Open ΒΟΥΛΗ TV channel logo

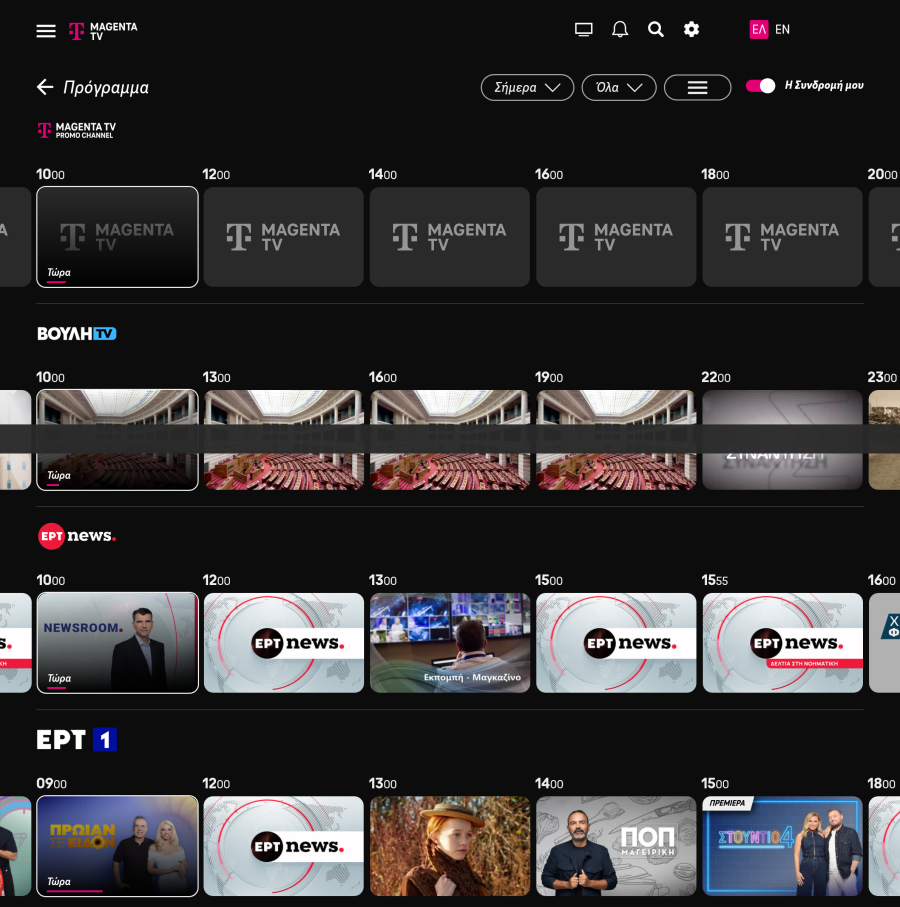(77, 334)
